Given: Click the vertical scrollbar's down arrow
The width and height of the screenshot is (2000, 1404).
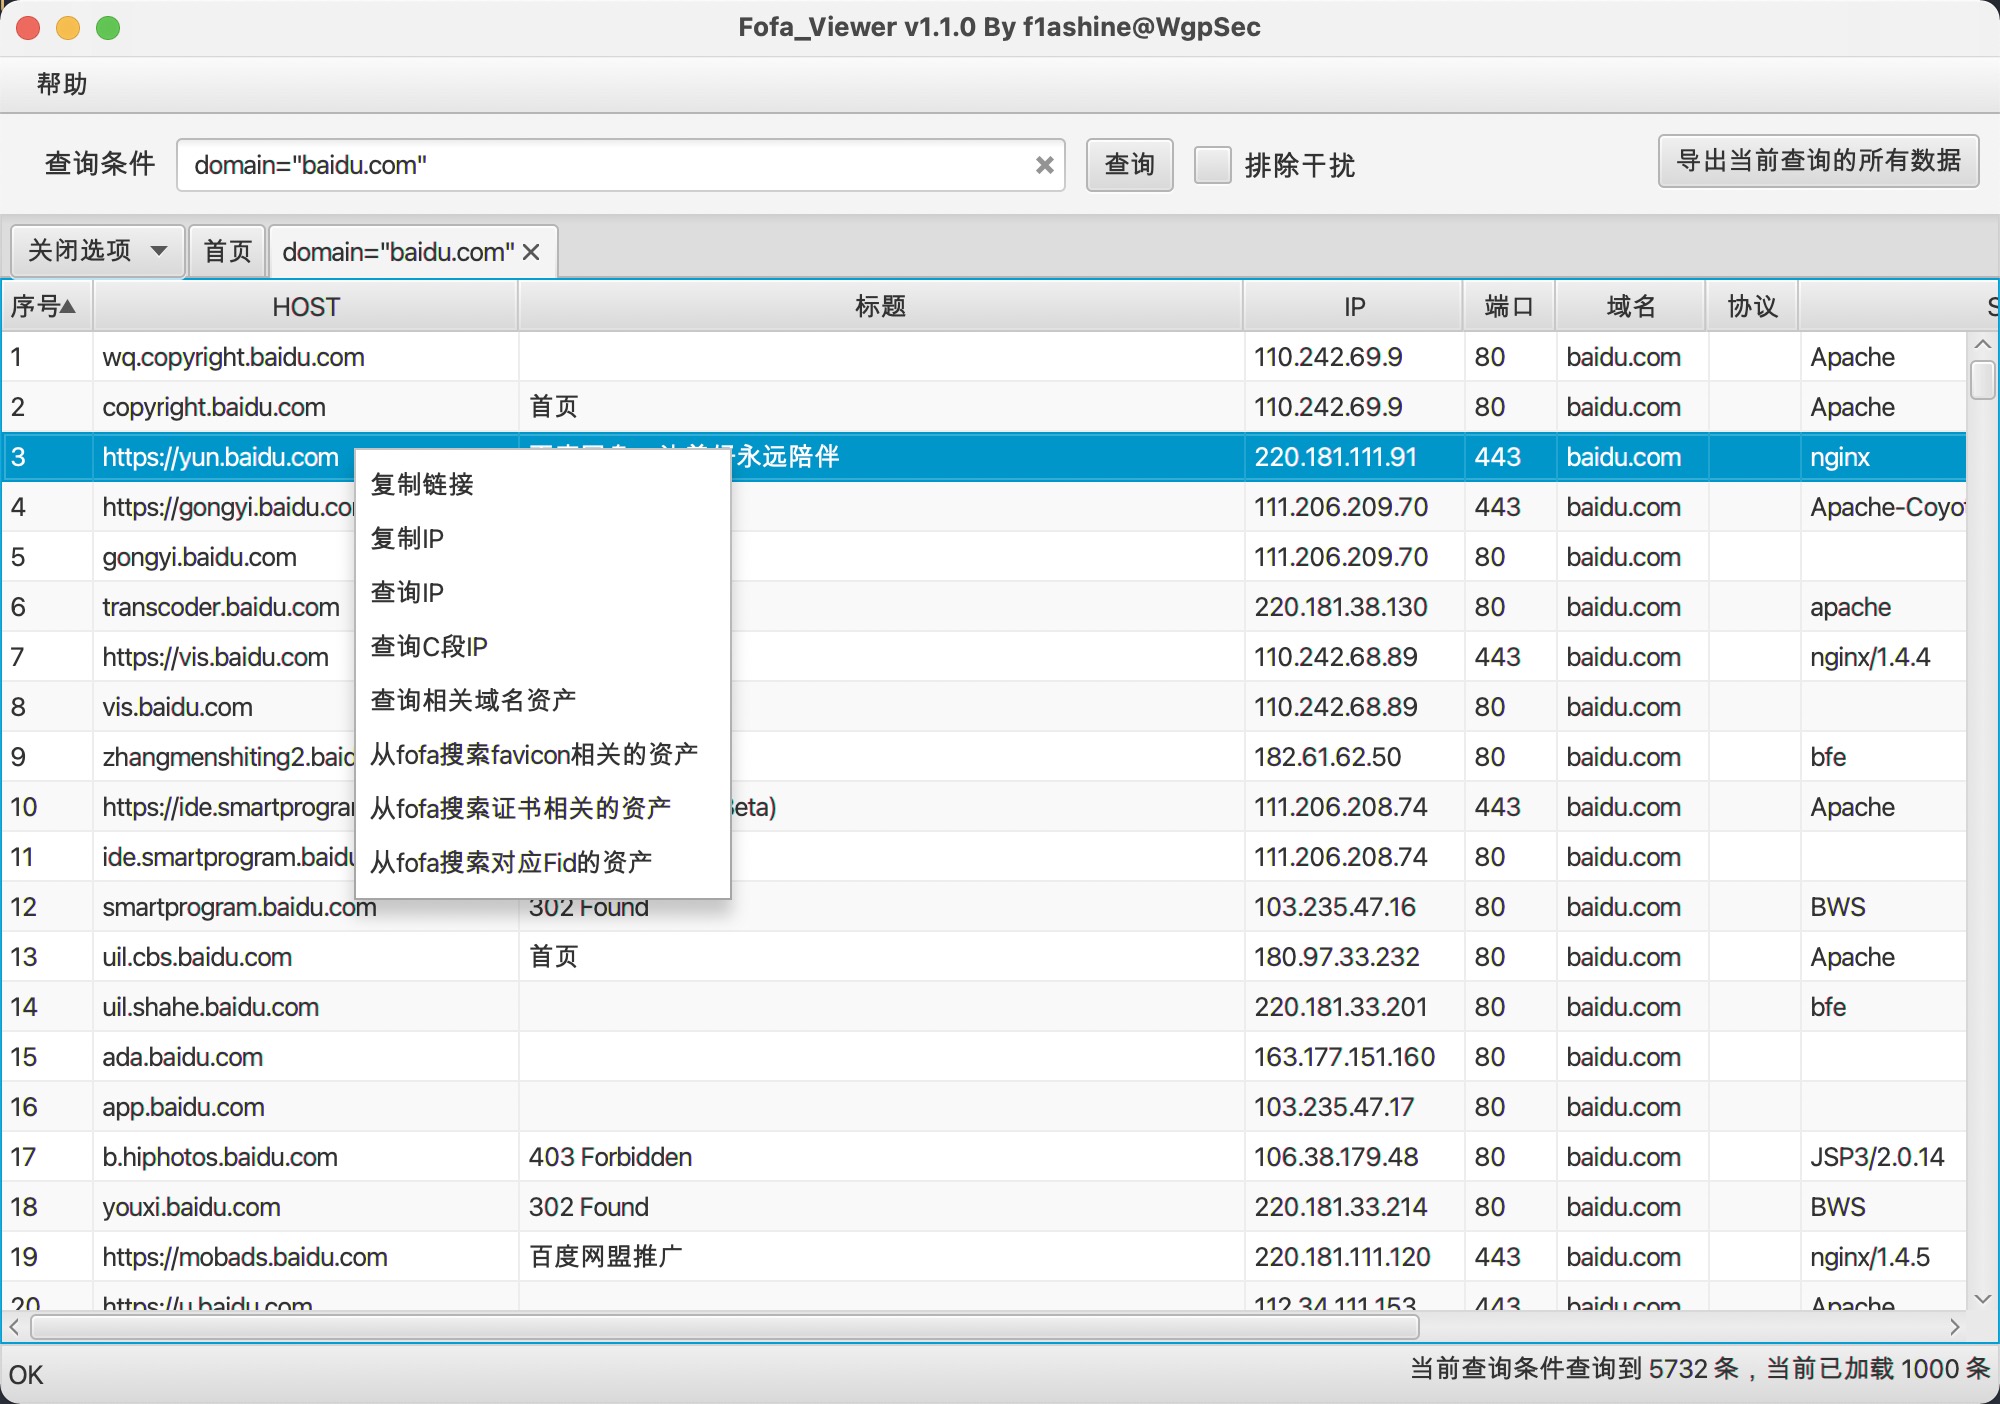Looking at the screenshot, I should click(x=1983, y=1298).
